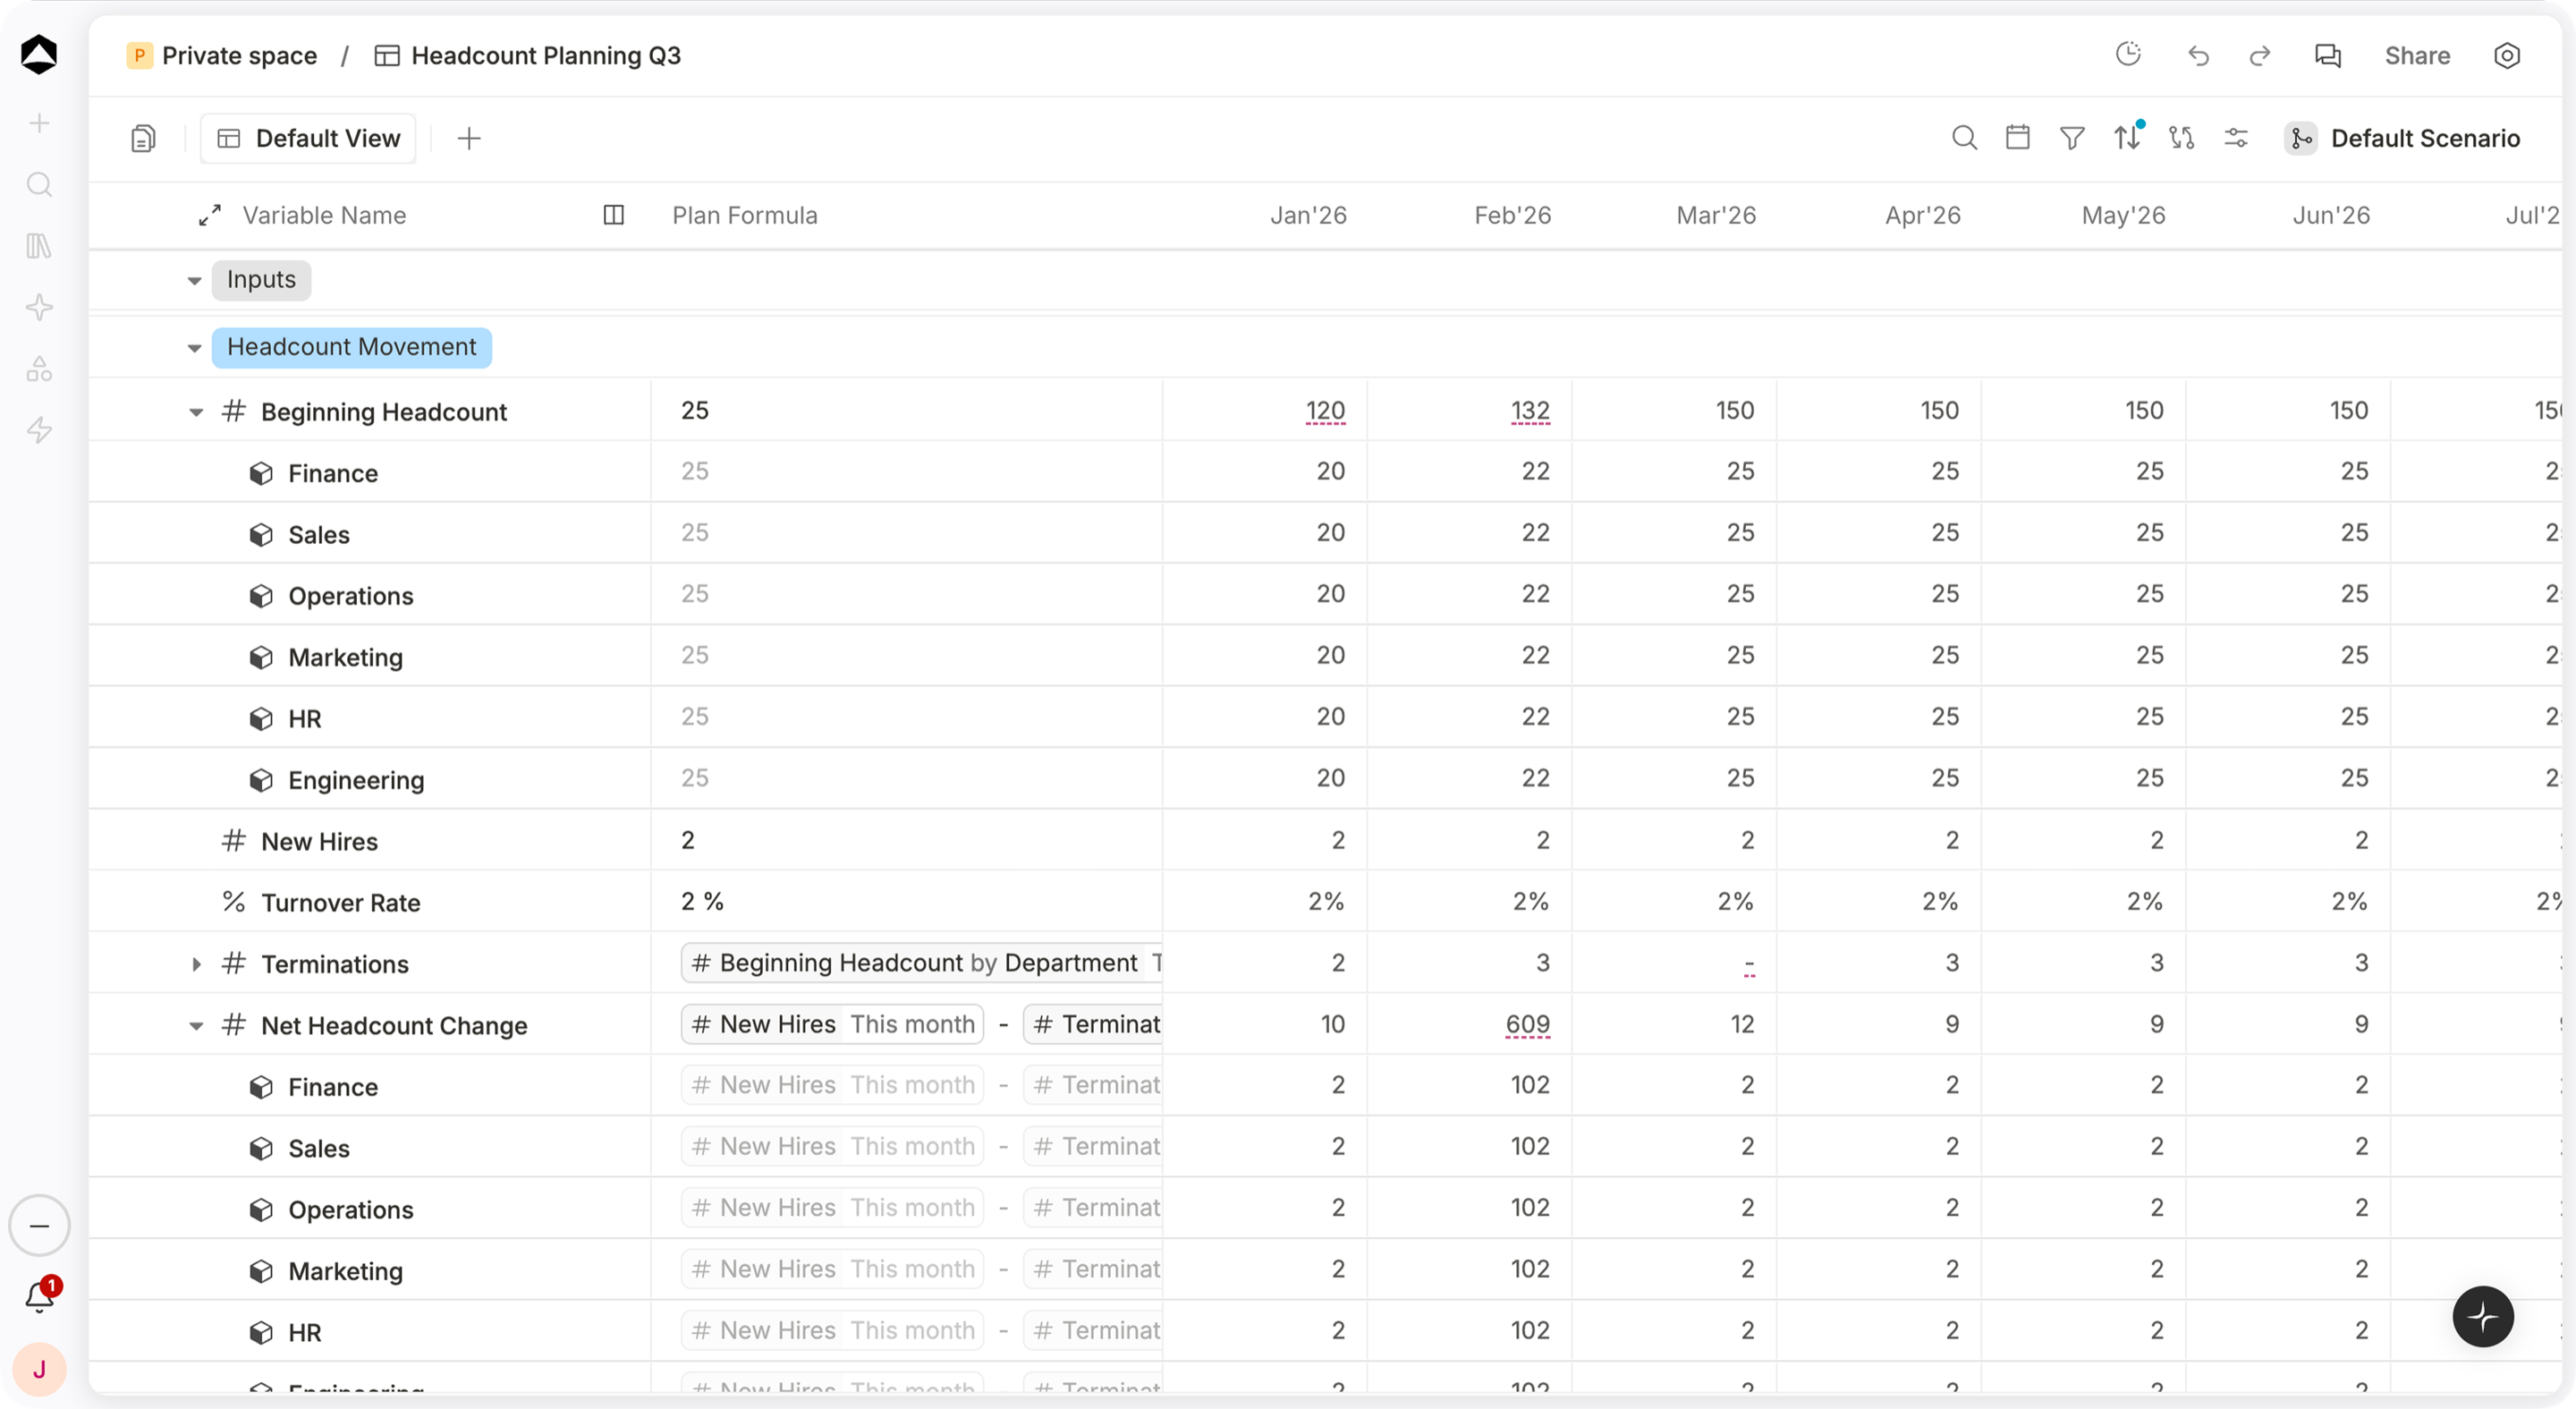Viewport: 2576px width, 1409px height.
Task: Search within the model table
Action: (1964, 138)
